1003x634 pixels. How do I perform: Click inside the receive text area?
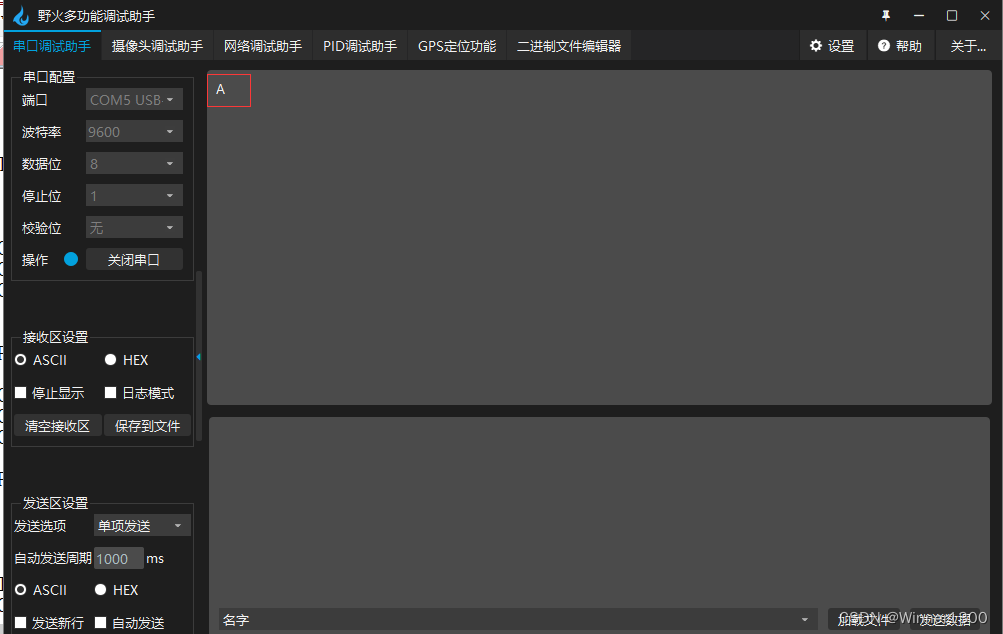599,237
